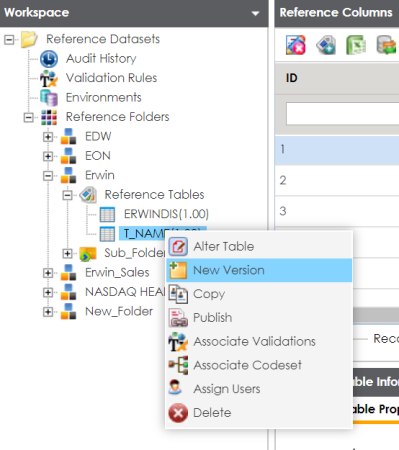399x450 pixels.
Task: Select the Reference Tables label
Action: 154,195
